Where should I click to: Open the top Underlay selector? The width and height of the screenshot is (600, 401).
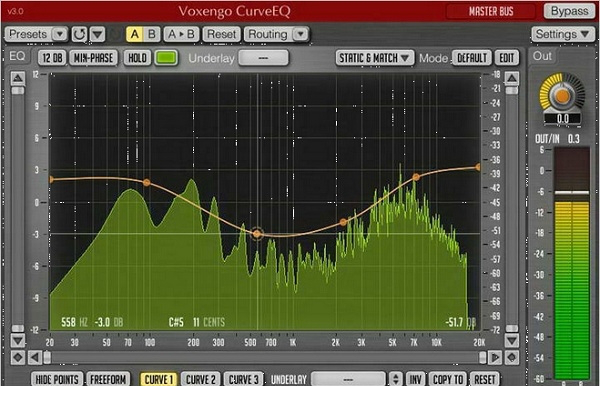263,58
